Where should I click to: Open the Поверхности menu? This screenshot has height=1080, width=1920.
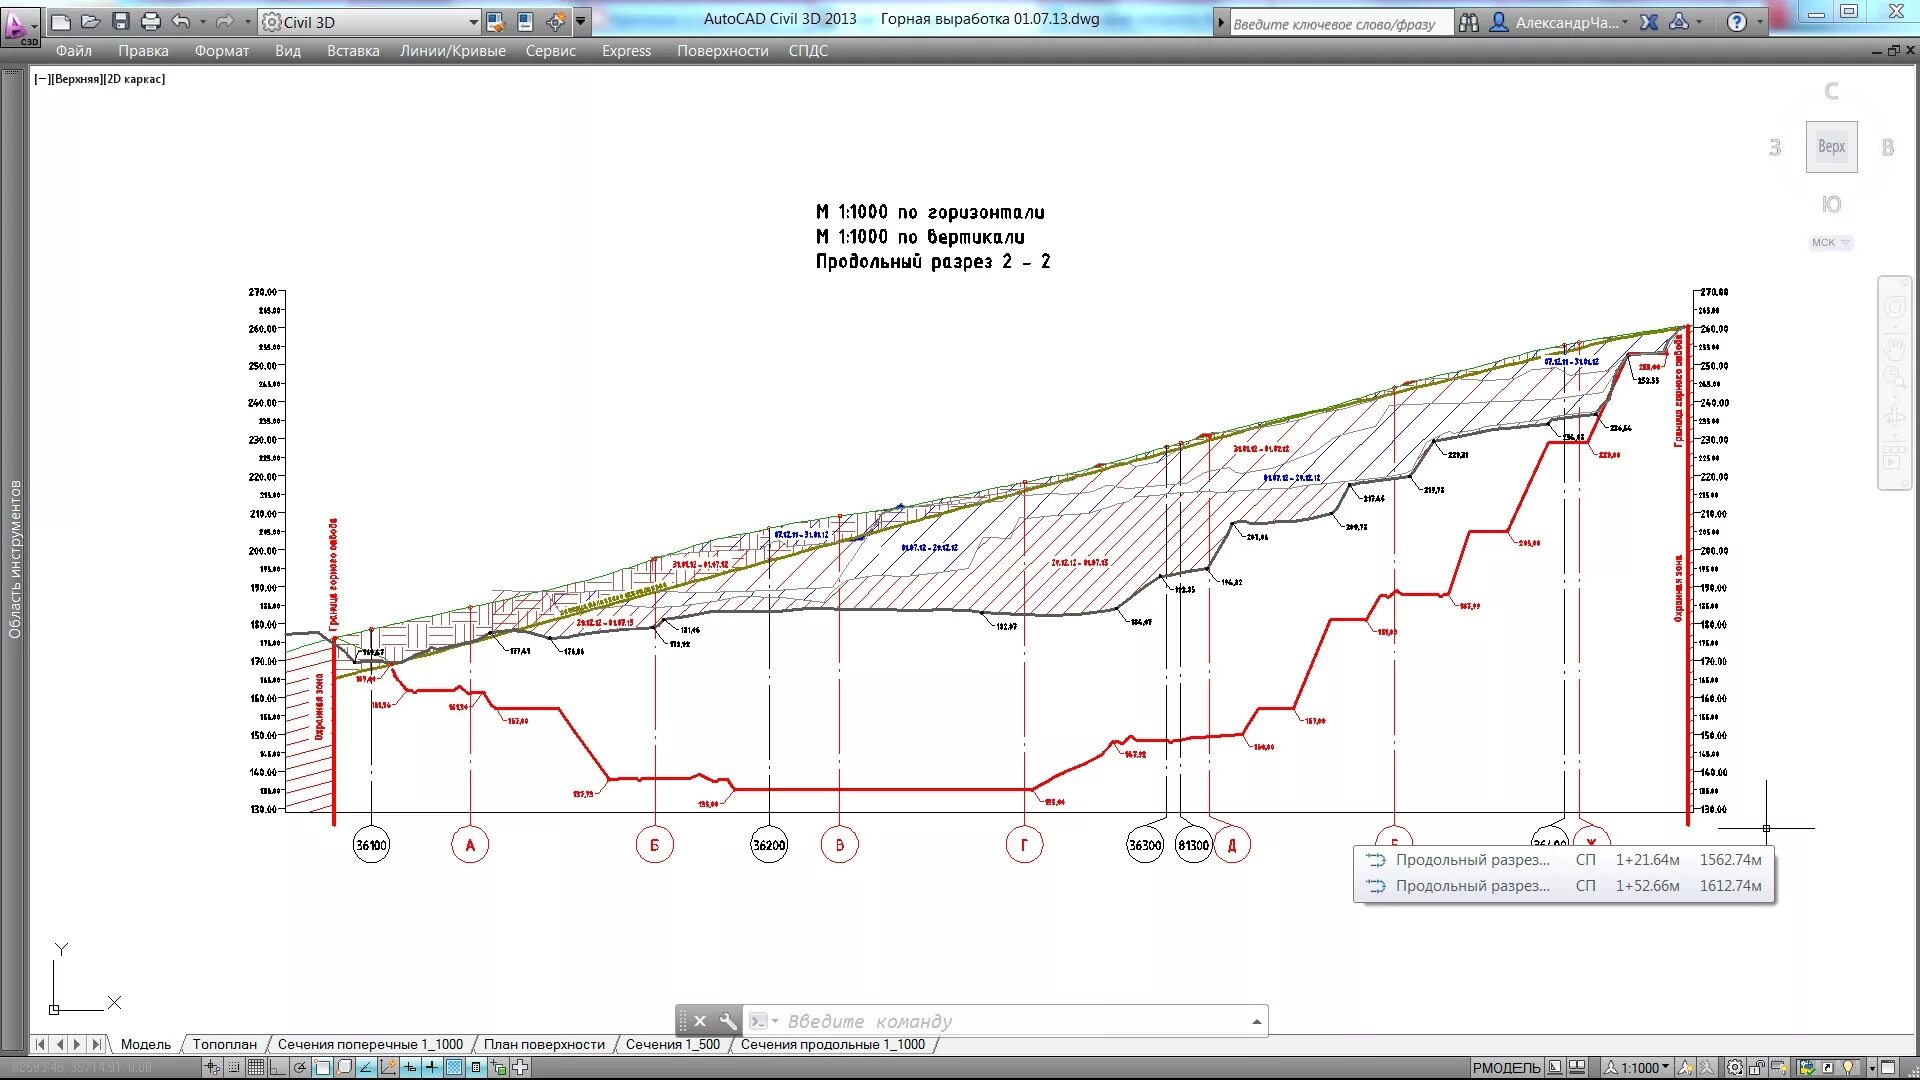(722, 51)
